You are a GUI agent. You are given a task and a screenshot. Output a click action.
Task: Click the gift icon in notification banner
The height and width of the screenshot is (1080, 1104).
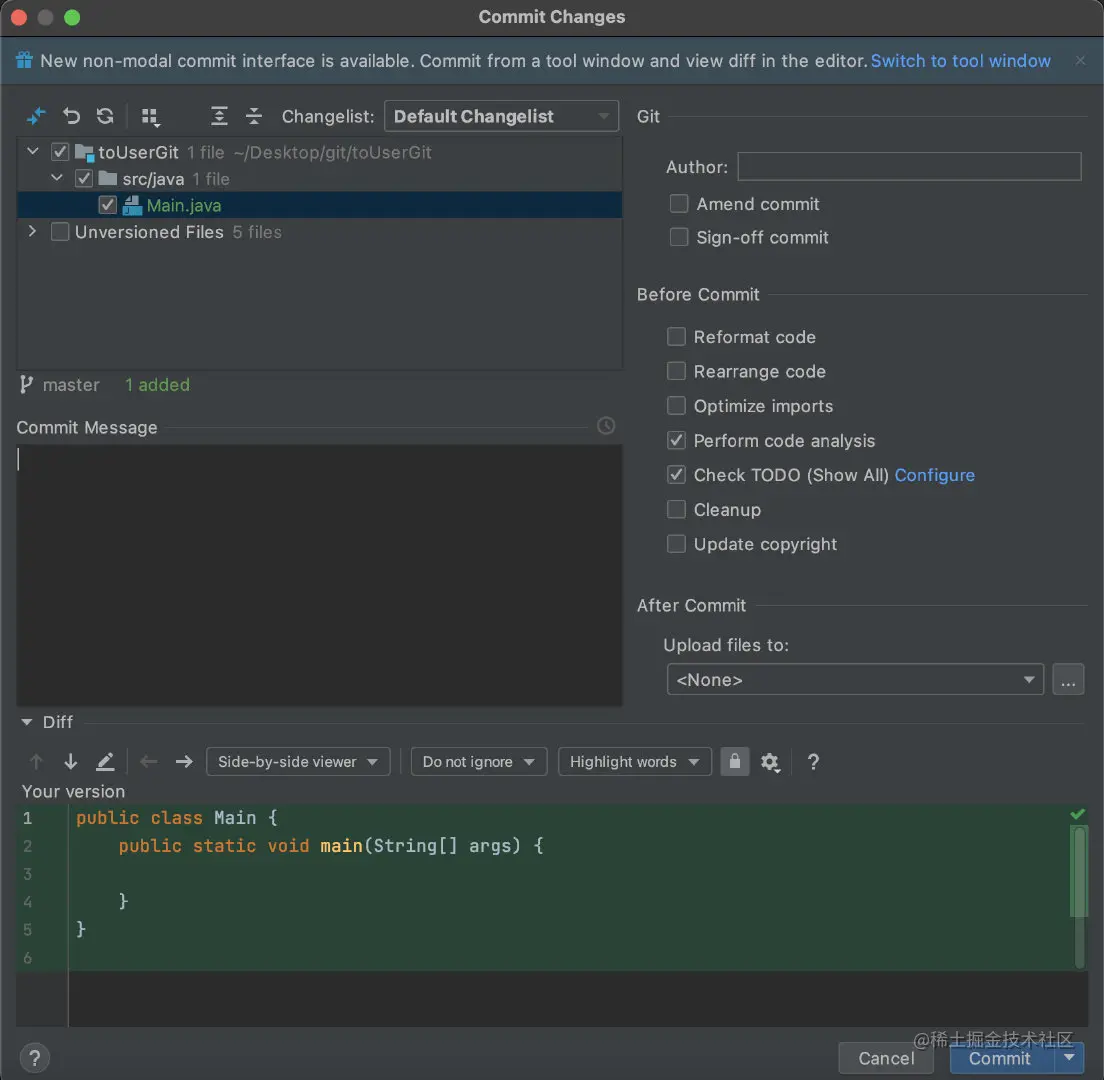[x=24, y=61]
